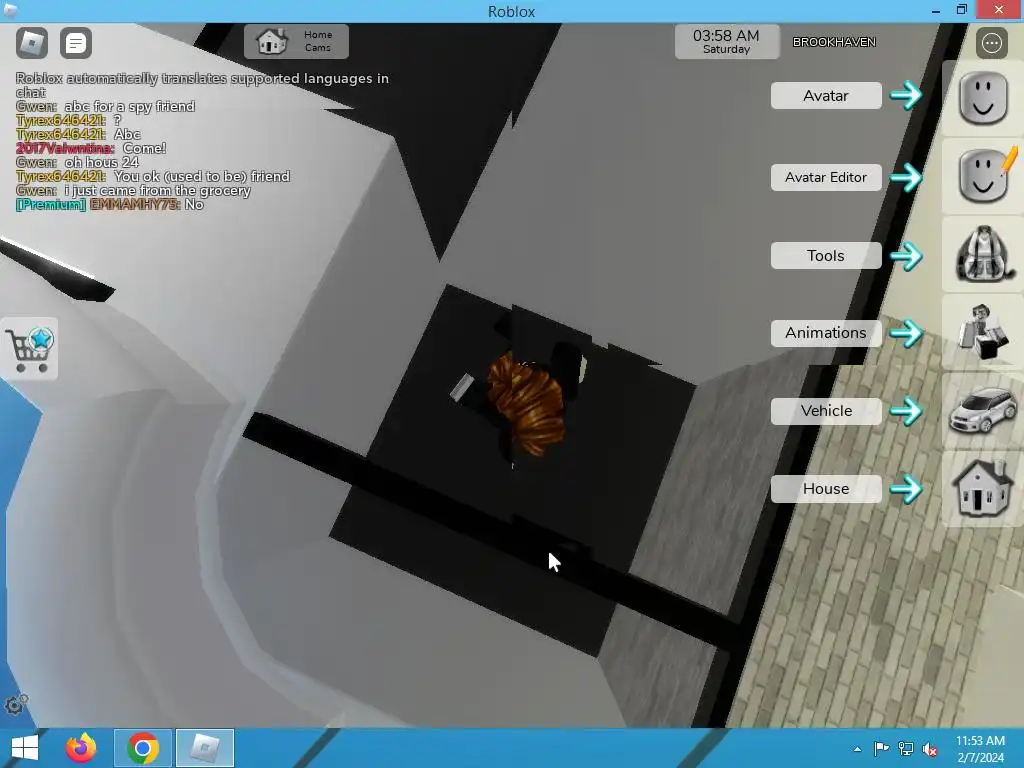Click the House label button

(825, 489)
